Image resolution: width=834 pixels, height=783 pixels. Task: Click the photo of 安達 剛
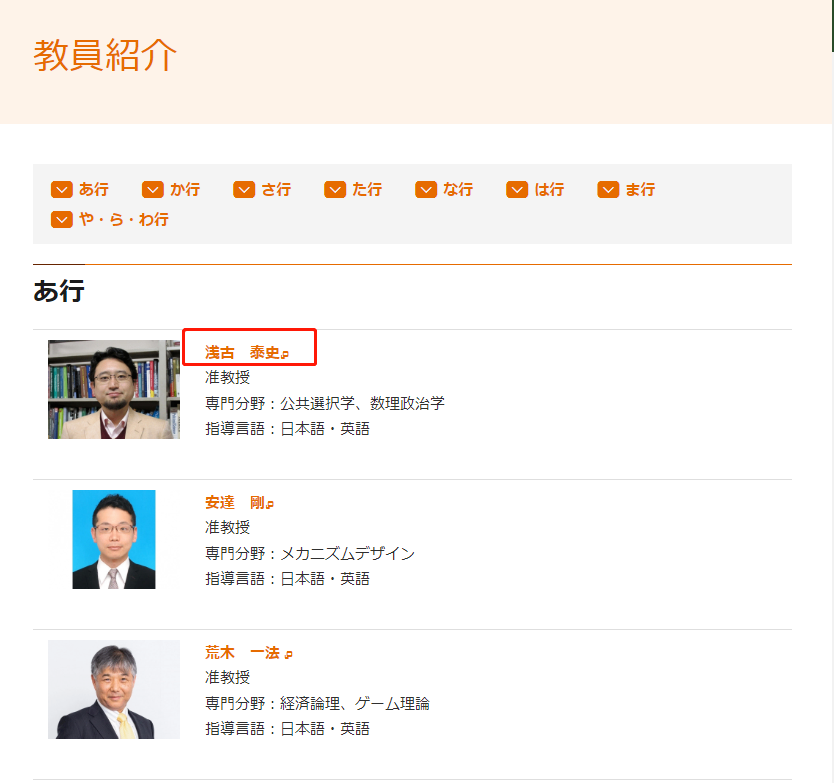click(x=114, y=539)
